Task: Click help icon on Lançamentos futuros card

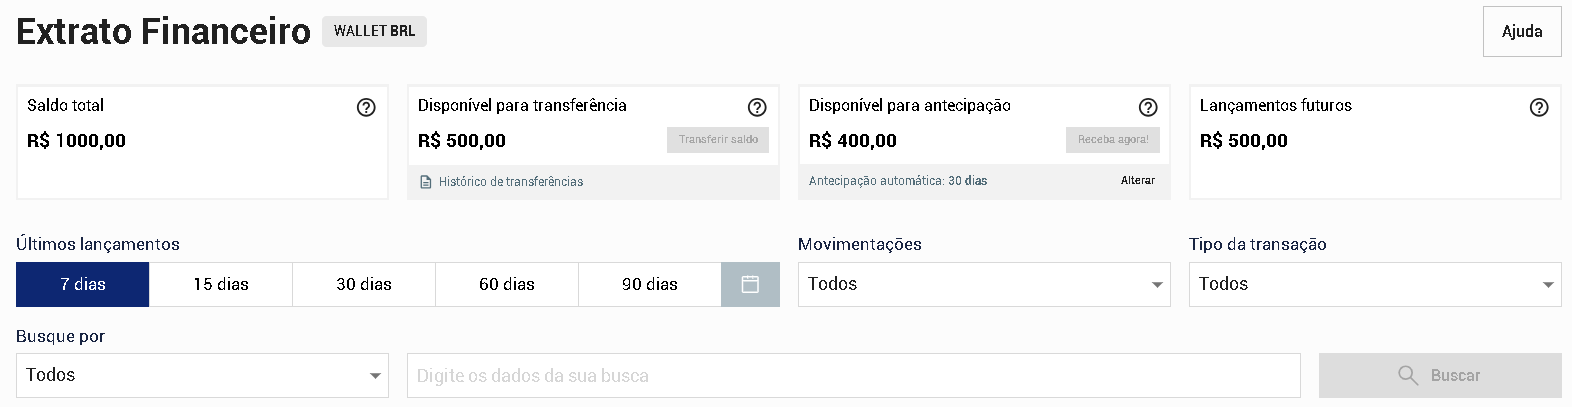Action: tap(1539, 107)
